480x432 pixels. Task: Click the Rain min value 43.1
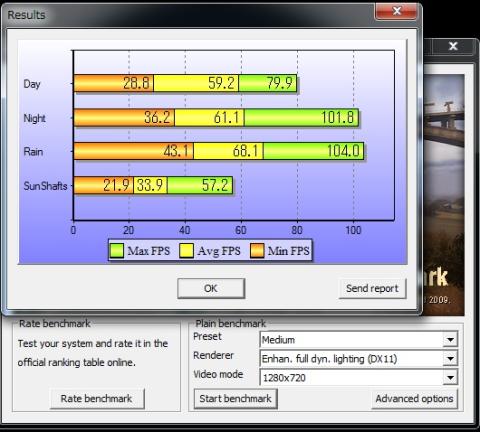pos(177,151)
